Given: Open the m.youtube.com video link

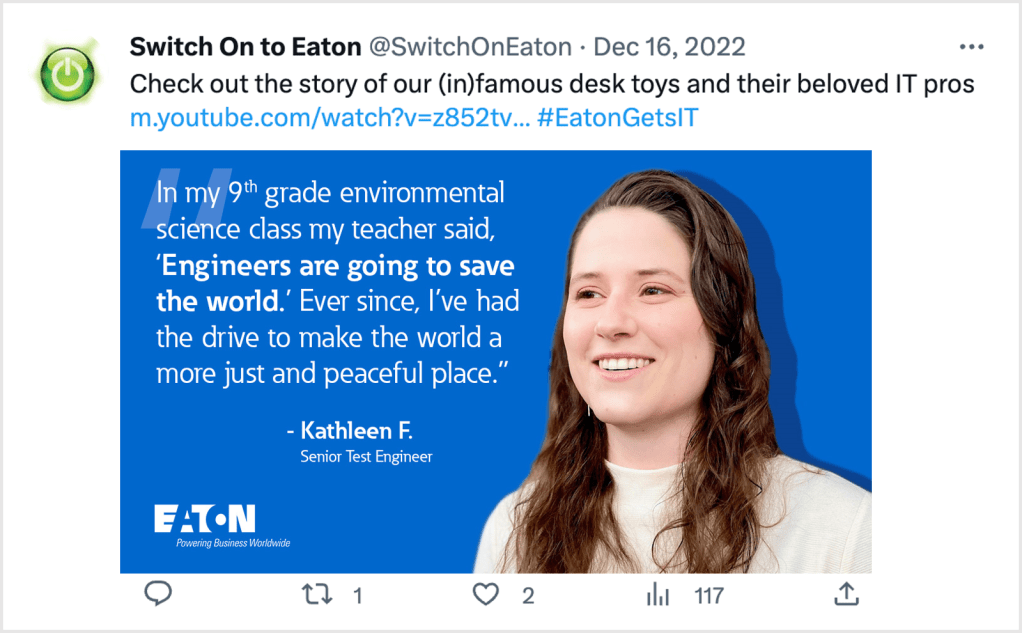Looking at the screenshot, I should pos(328,118).
